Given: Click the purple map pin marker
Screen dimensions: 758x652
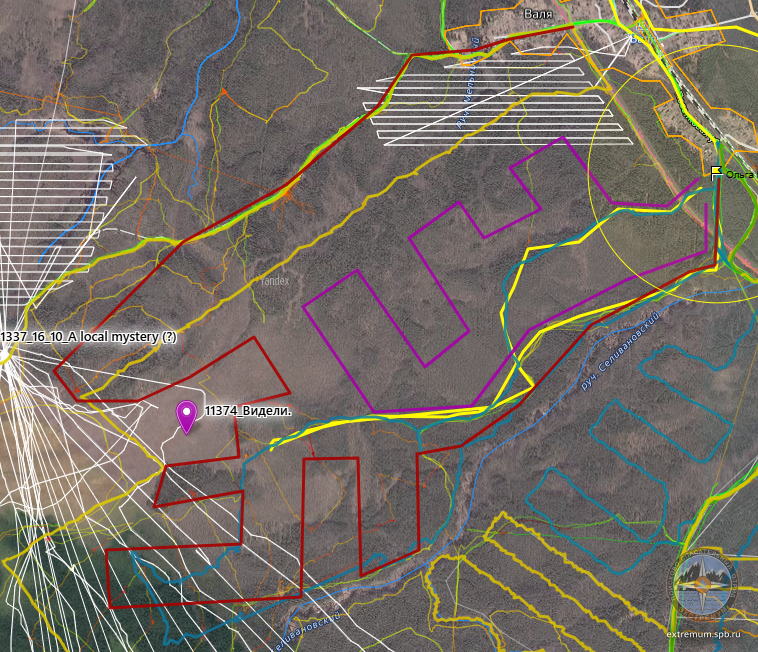Looking at the screenshot, I should coord(186,415).
